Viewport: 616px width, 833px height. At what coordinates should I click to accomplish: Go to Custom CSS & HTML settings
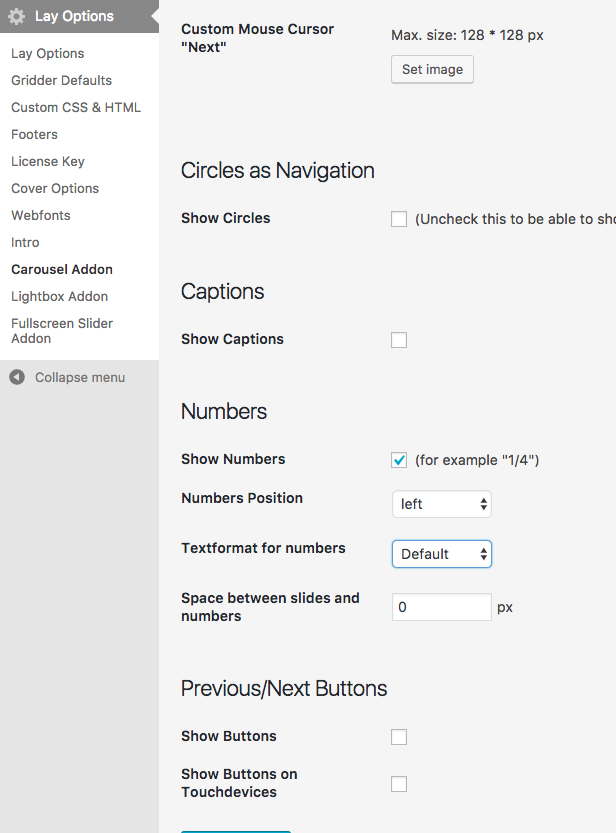(x=76, y=107)
